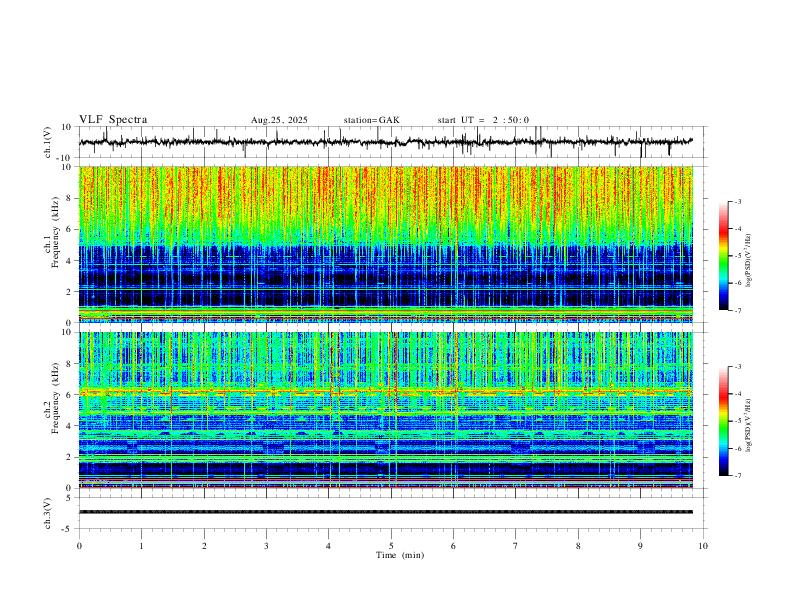792x612 pixels.
Task: Click the "-7" tick on ch.2 colorbar
Action: point(737,476)
